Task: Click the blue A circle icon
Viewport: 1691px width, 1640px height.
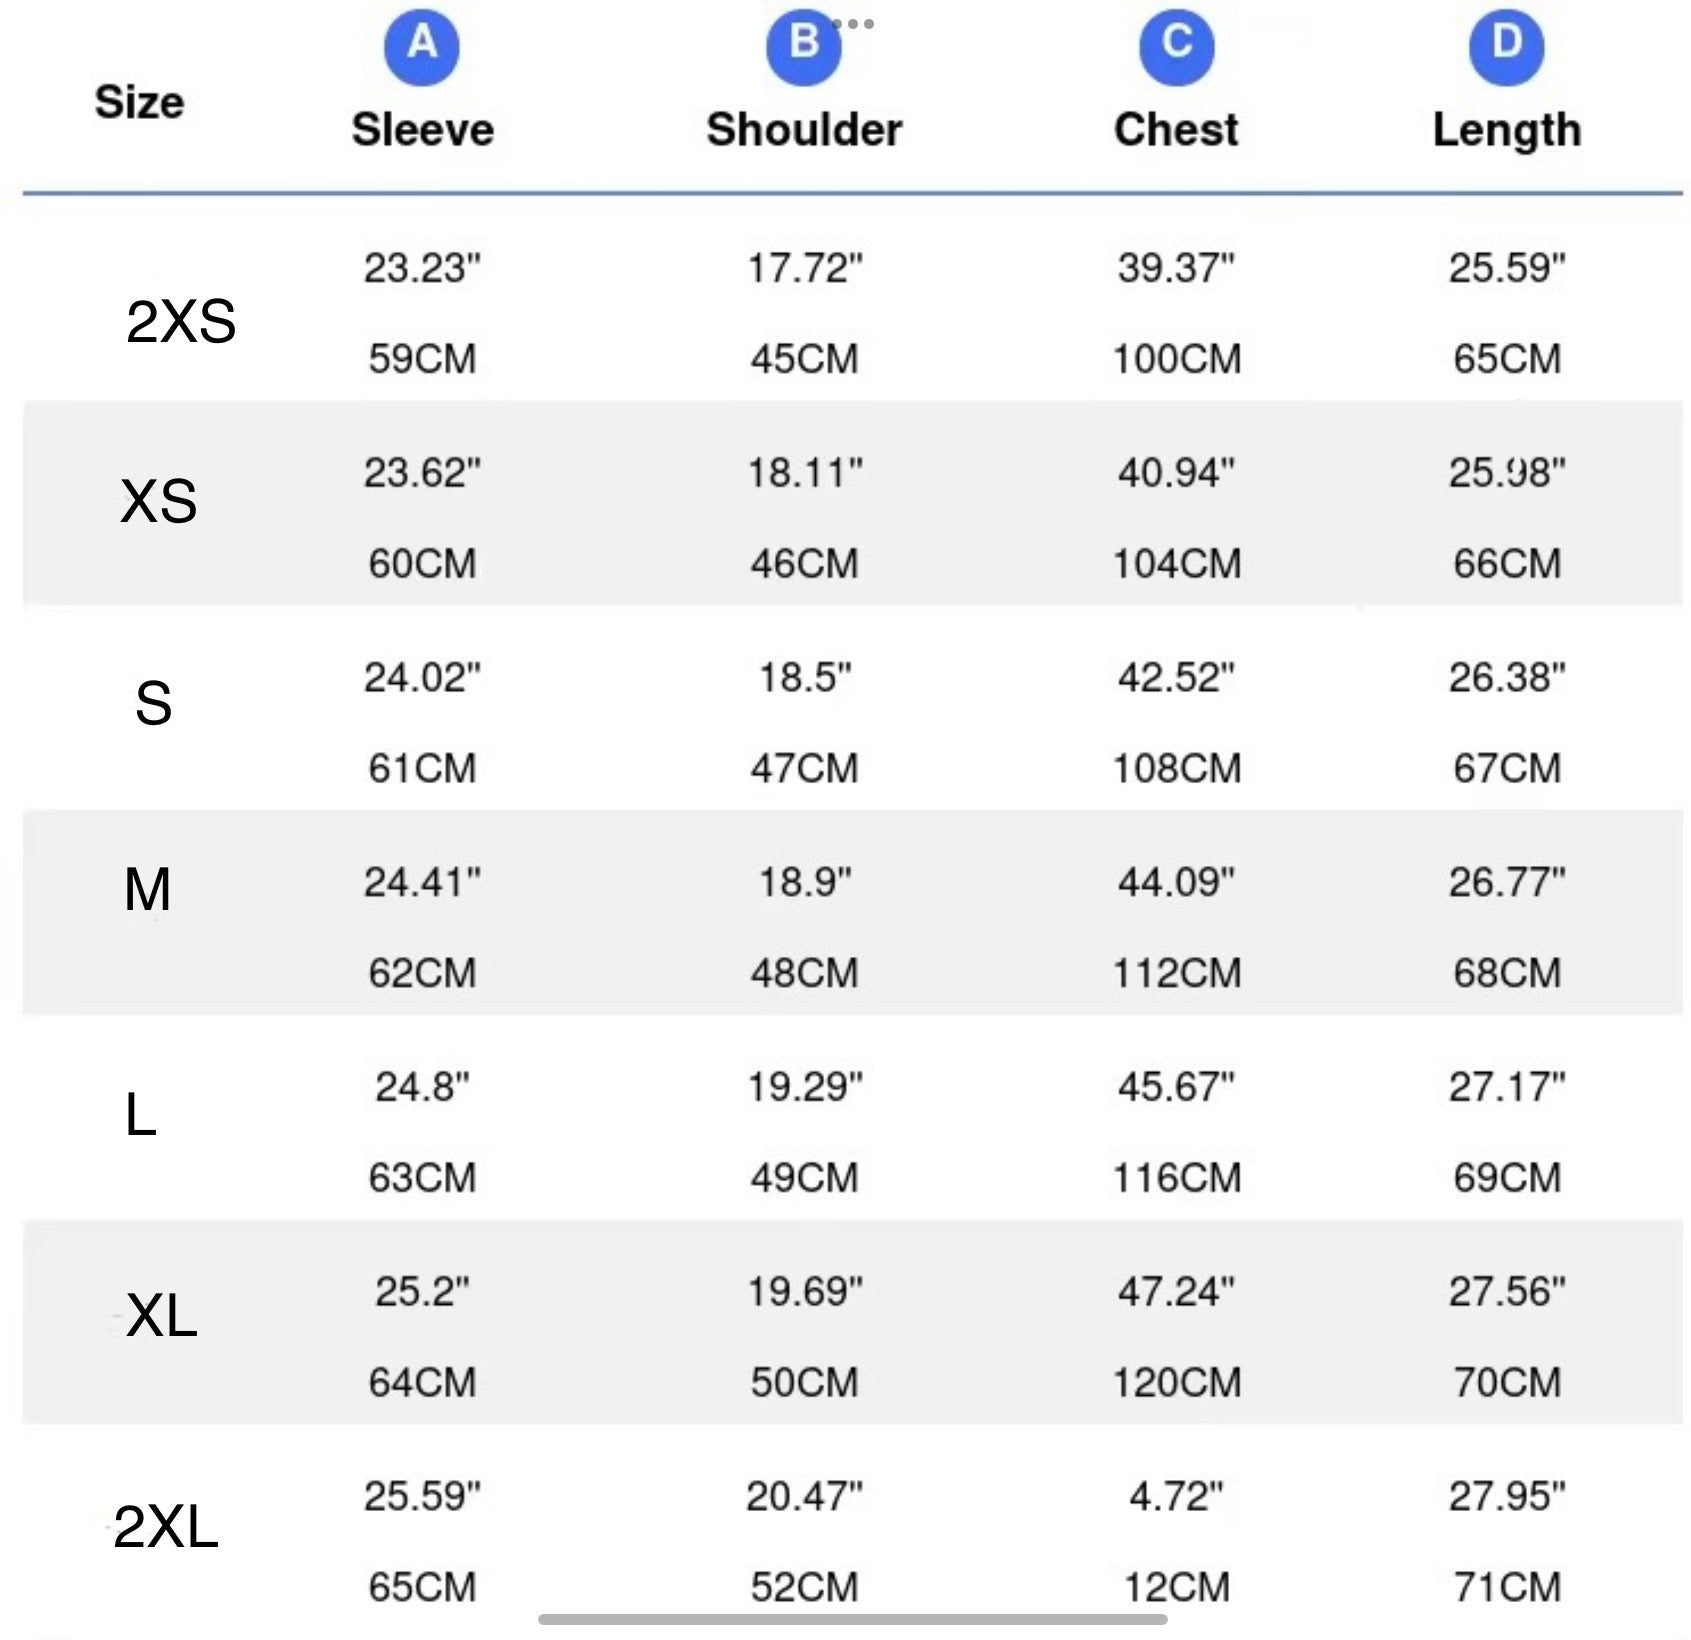Action: pyautogui.click(x=422, y=46)
